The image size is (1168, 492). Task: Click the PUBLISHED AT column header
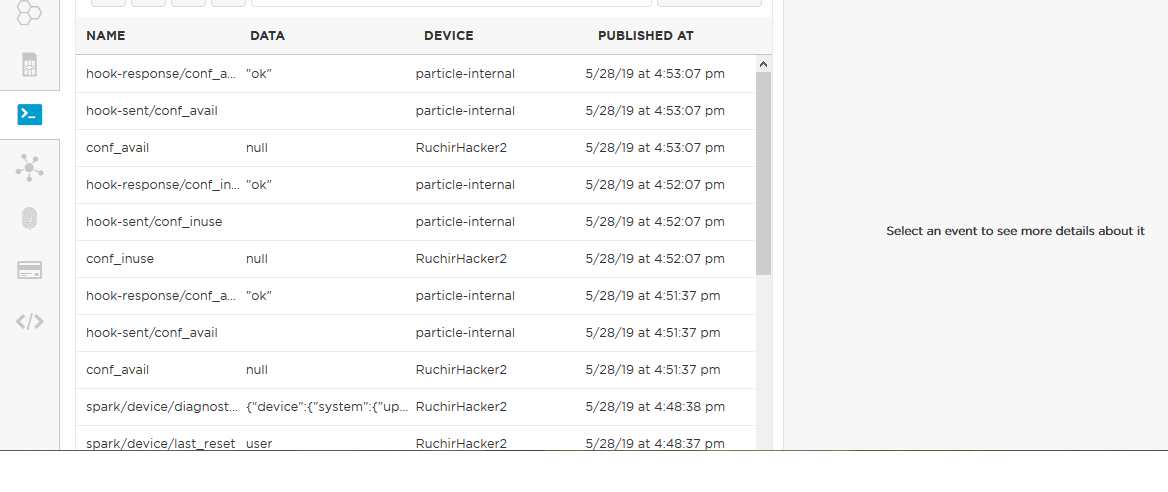click(645, 36)
